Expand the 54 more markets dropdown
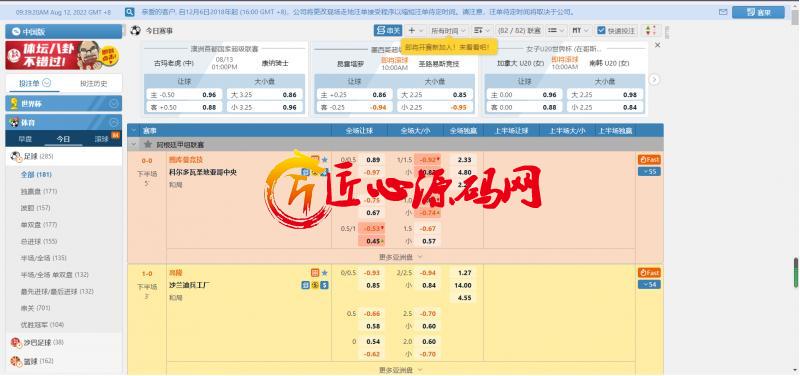Image resolution: width=800 pixels, height=376 pixels. tap(649, 285)
